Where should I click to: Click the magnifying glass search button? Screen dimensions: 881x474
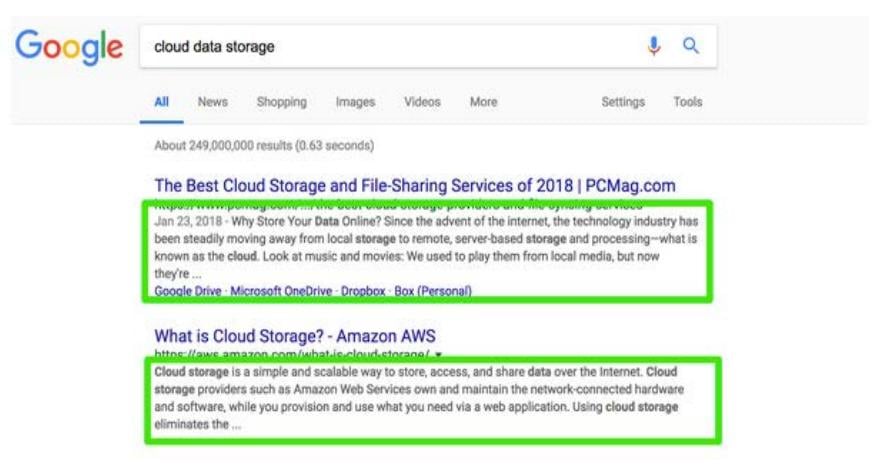pyautogui.click(x=691, y=45)
